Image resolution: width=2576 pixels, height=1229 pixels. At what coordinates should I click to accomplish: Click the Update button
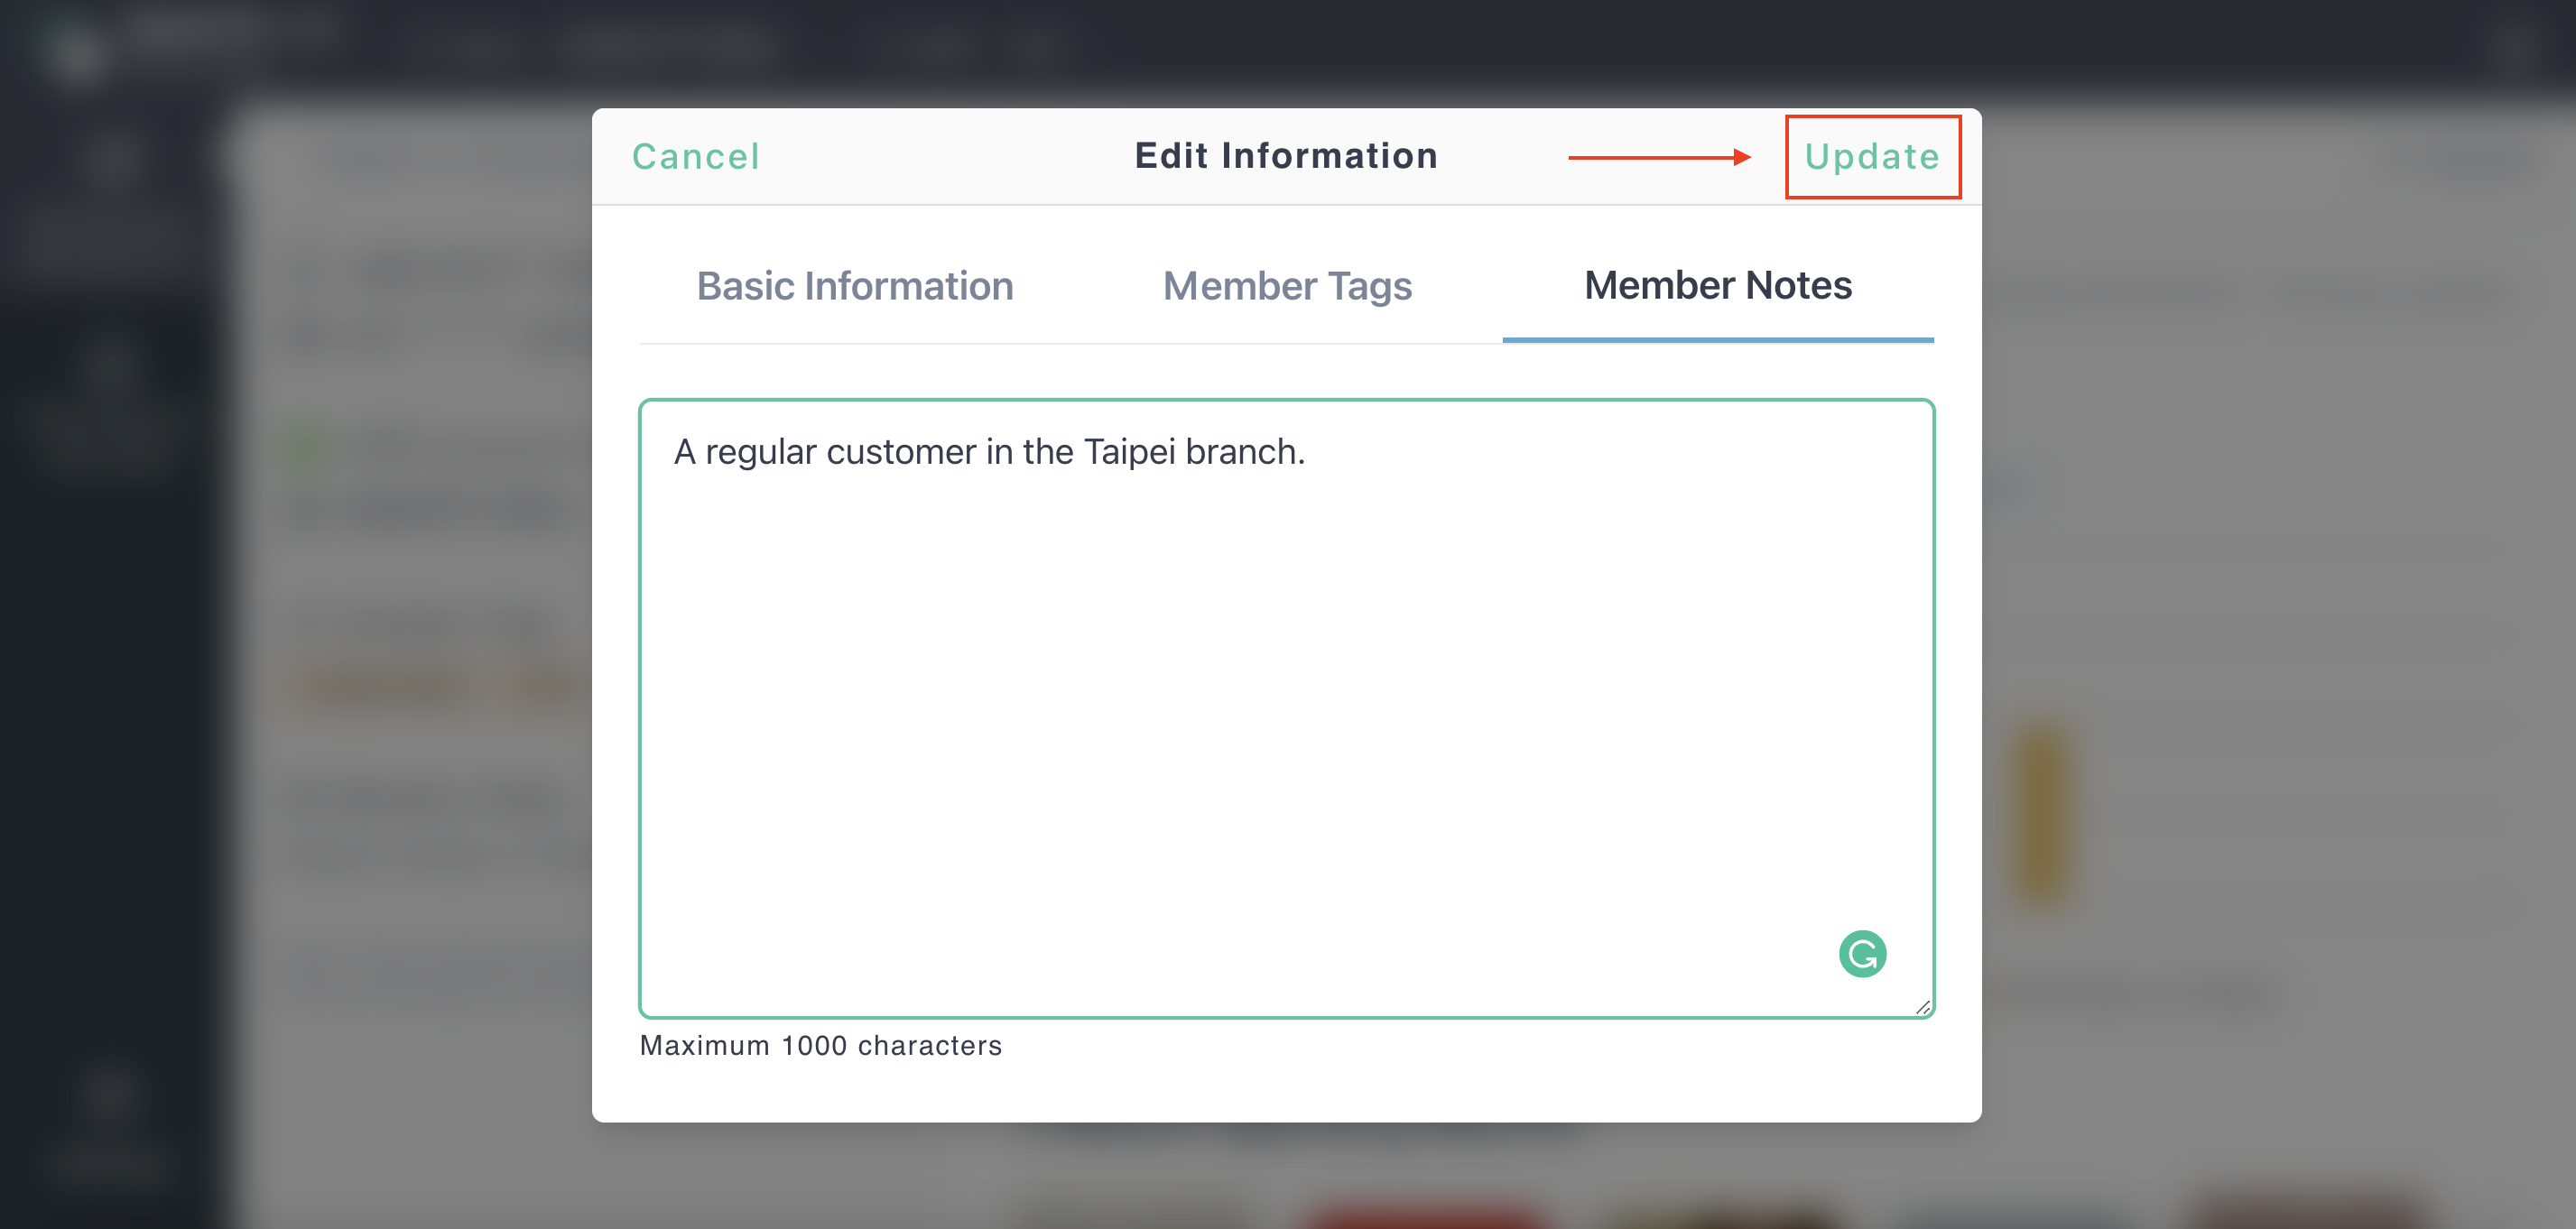(x=1872, y=157)
